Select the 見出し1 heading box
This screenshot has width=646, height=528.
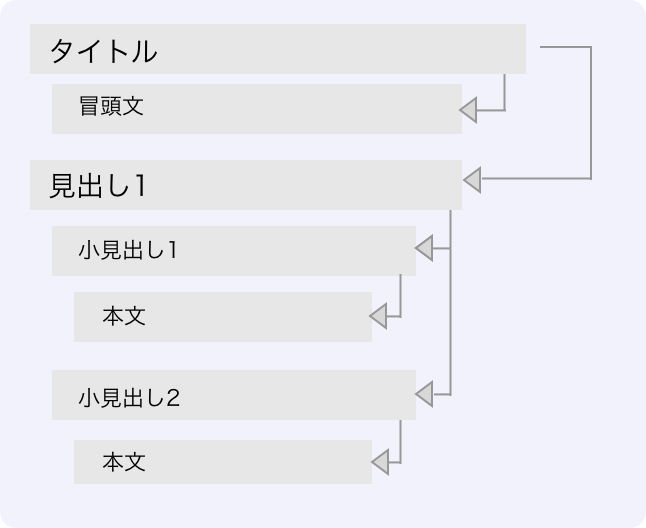tap(245, 185)
